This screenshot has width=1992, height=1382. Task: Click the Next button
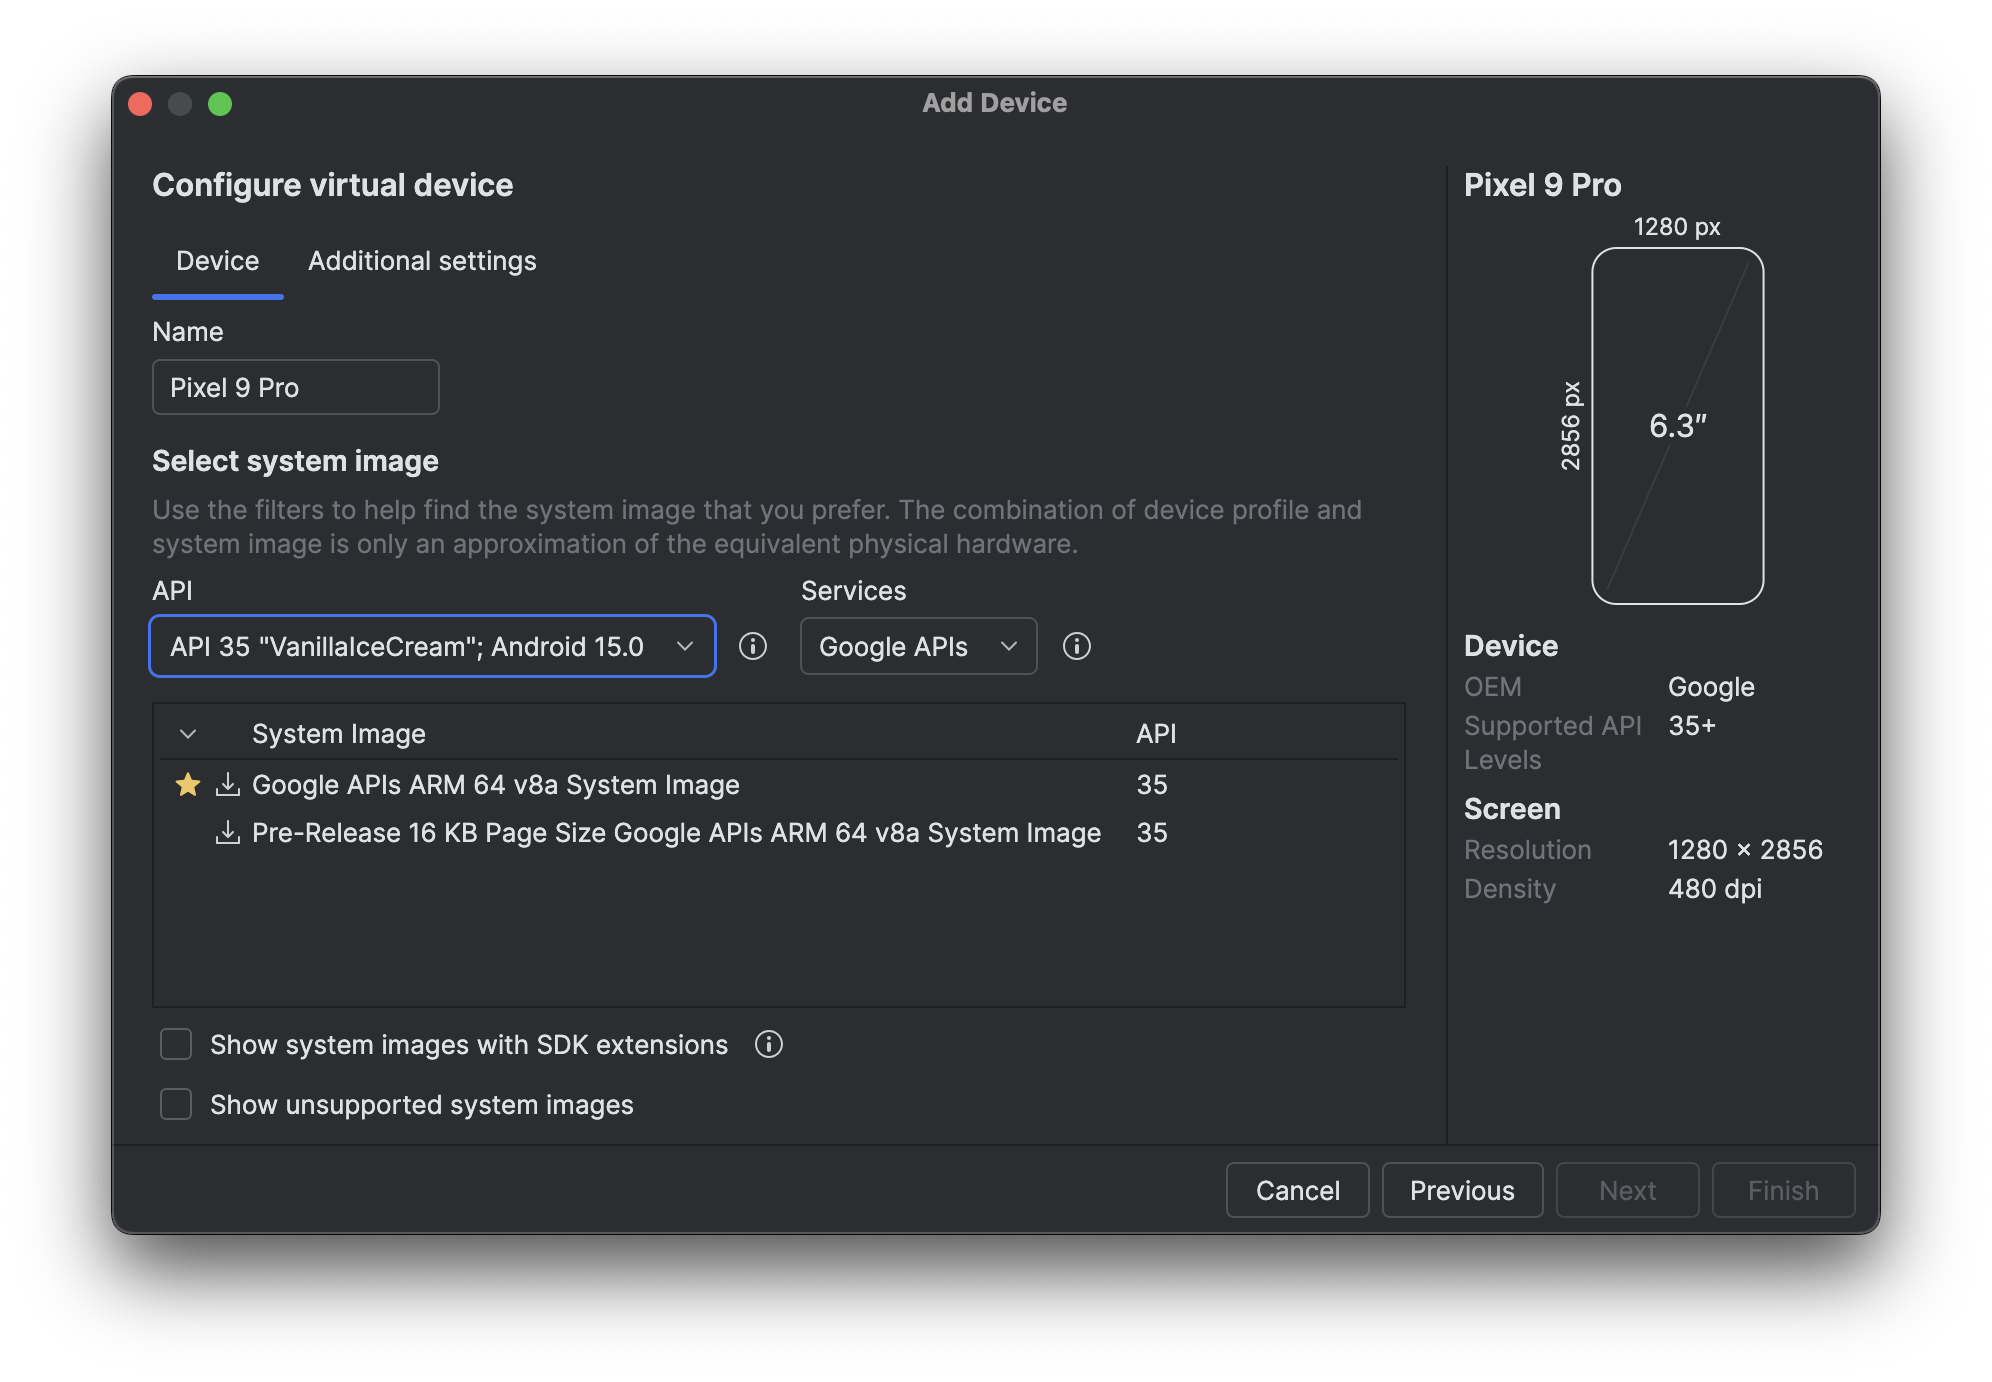(x=1627, y=1190)
